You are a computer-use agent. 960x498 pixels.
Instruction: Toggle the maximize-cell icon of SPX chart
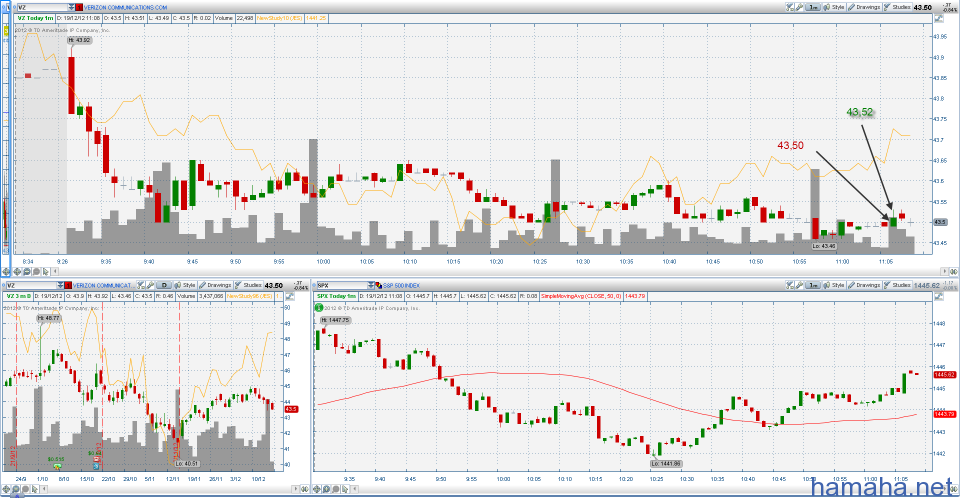point(939,296)
